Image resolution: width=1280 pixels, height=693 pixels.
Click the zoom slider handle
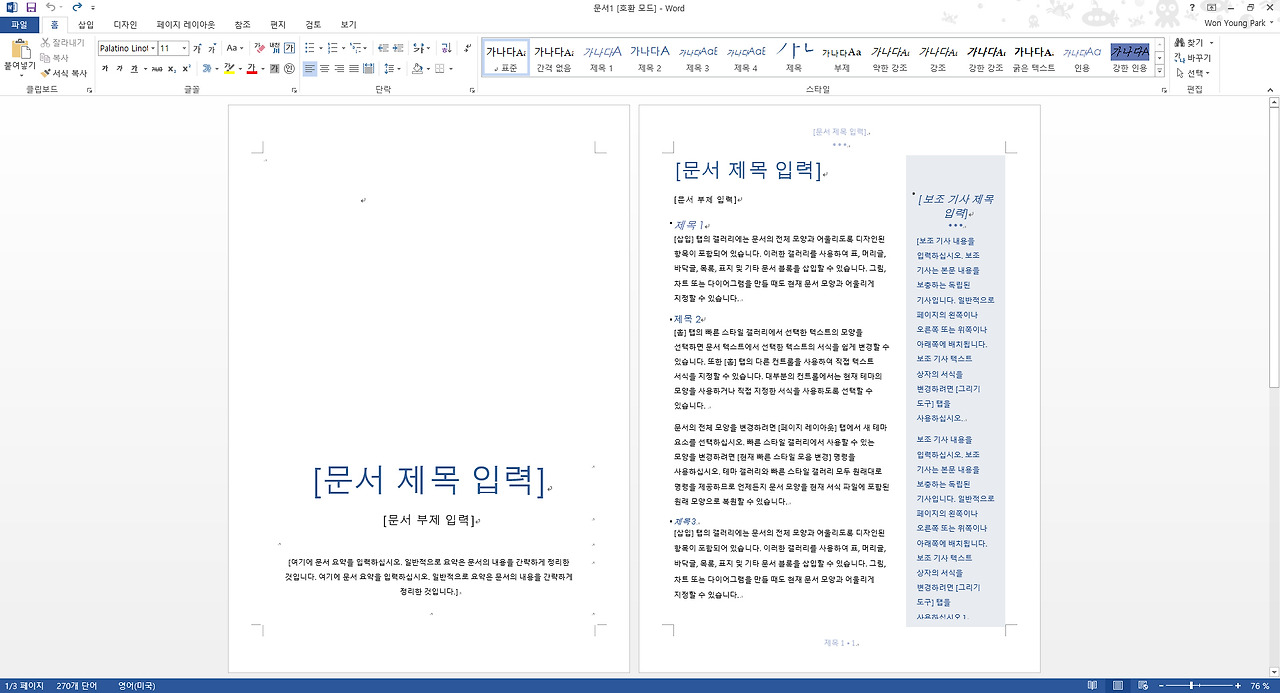coord(1193,686)
